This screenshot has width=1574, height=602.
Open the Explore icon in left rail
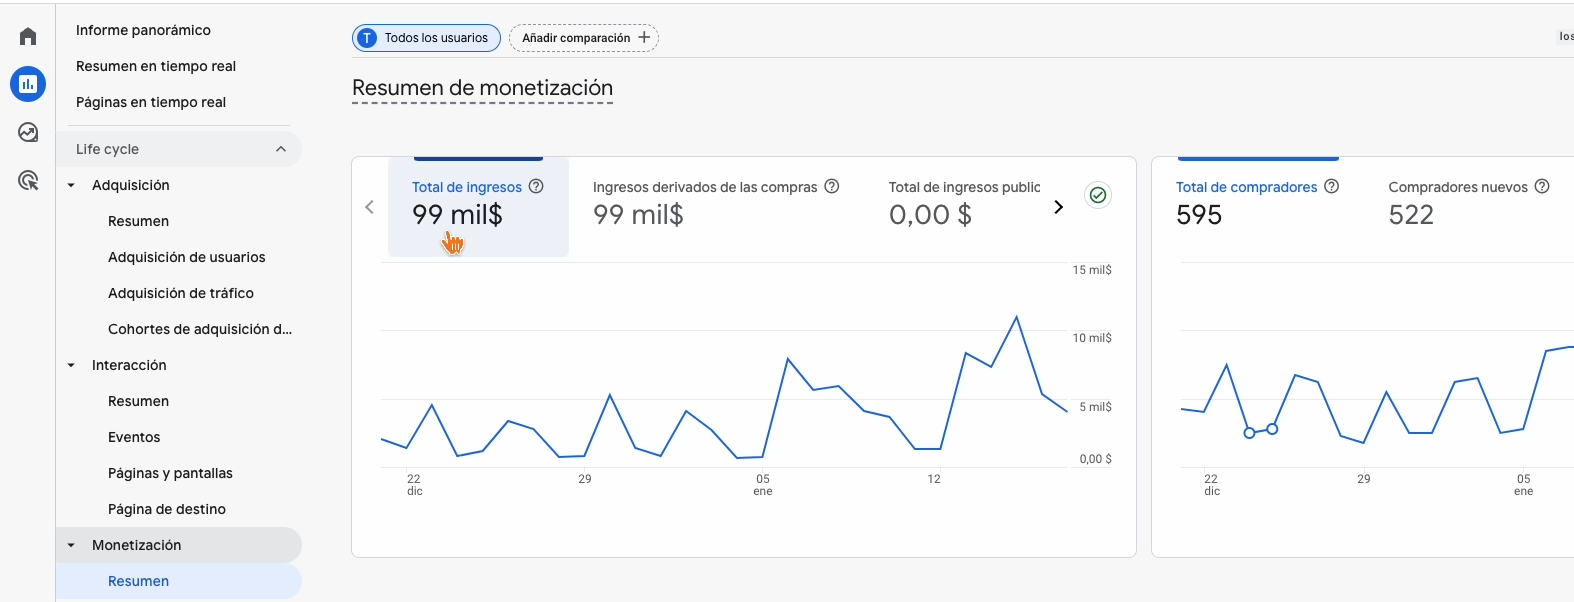click(x=28, y=132)
